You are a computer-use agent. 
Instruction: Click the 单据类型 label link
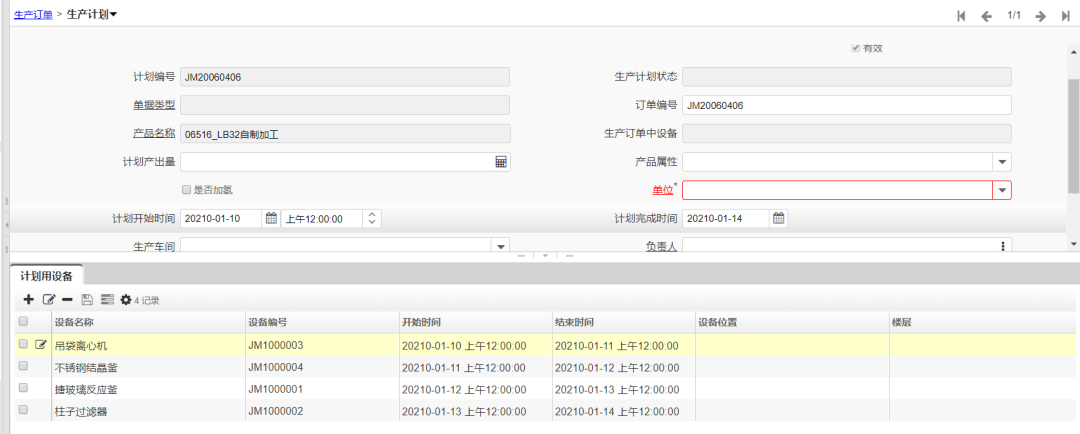click(154, 105)
